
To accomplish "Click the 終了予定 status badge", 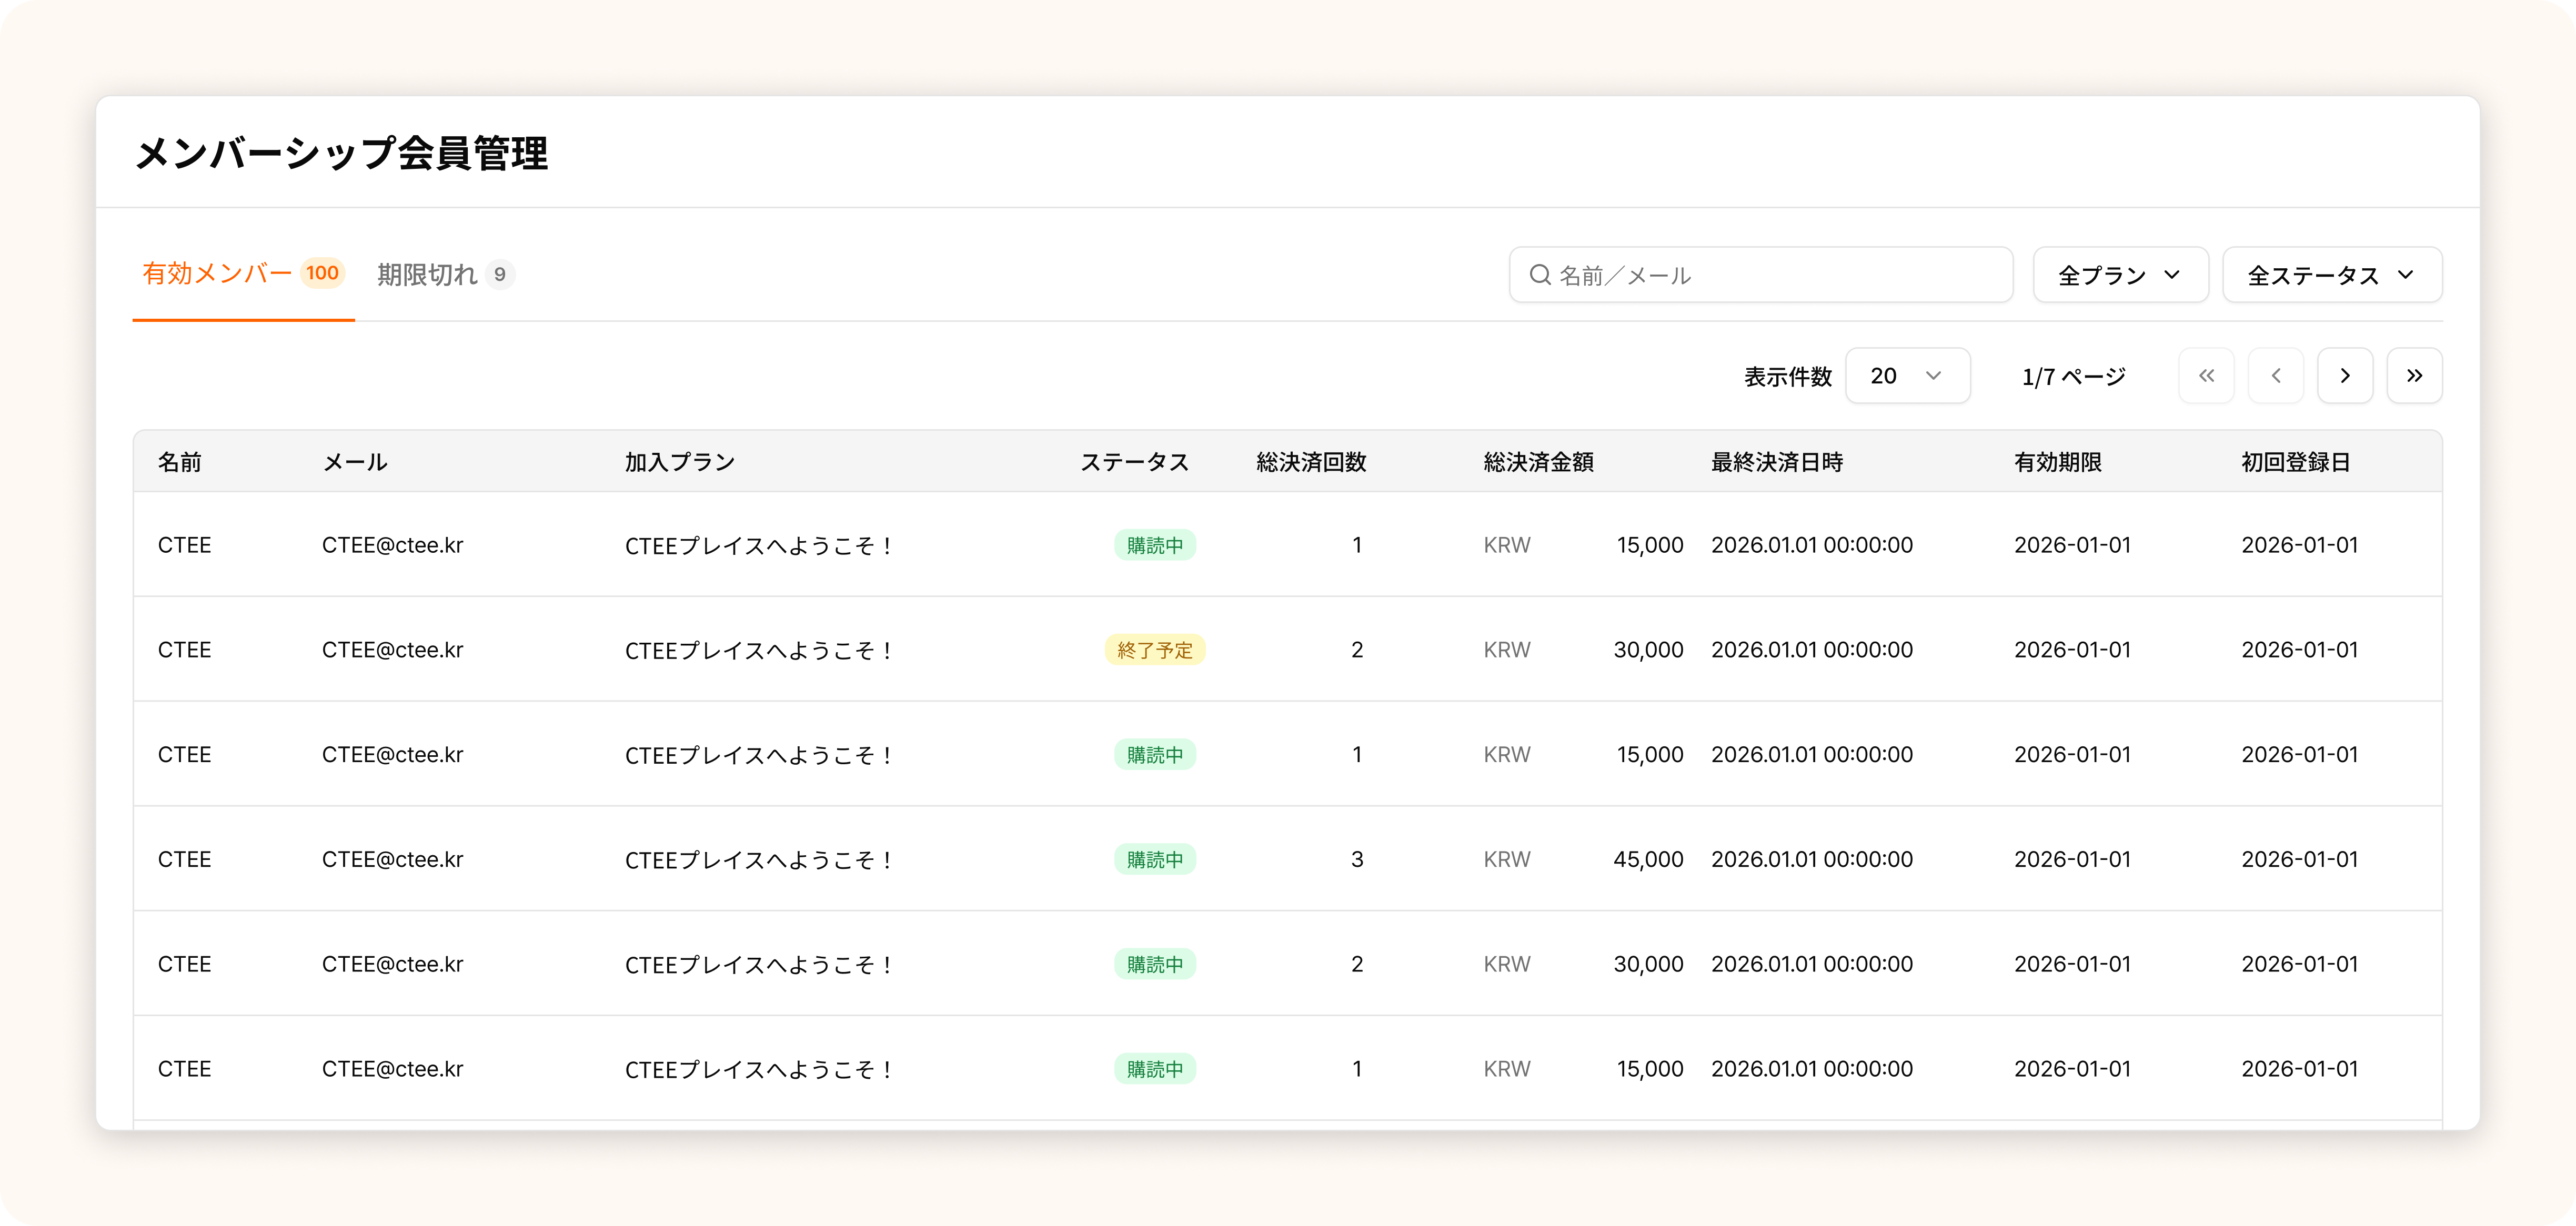I will [1154, 650].
